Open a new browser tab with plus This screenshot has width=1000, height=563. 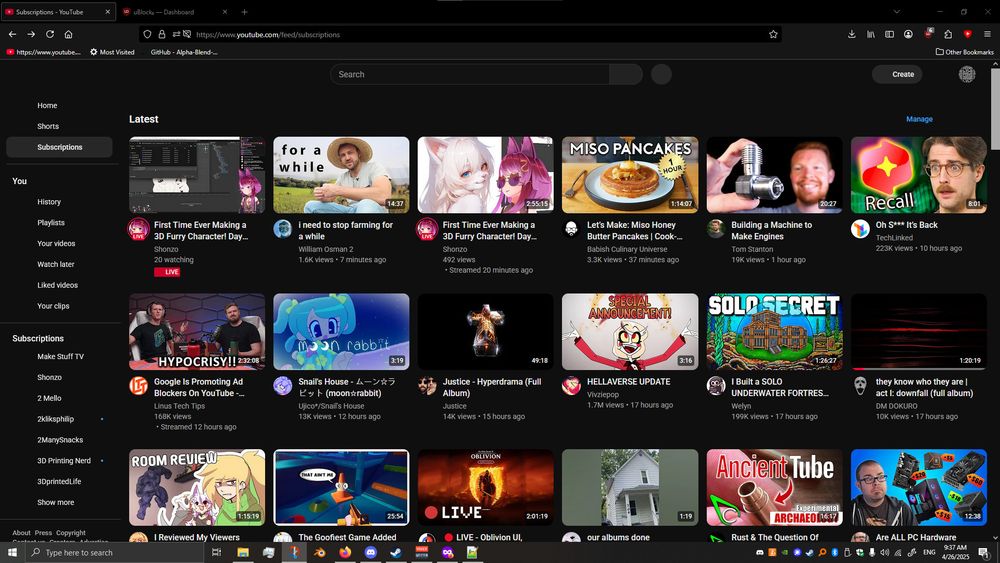(x=244, y=12)
